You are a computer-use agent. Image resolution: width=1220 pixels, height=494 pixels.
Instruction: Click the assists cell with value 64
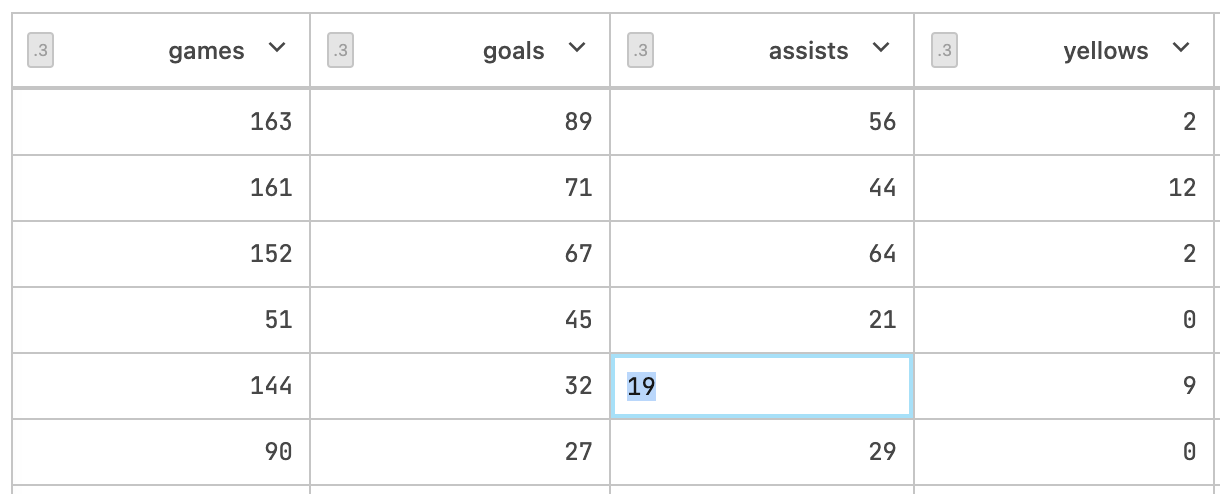tap(882, 254)
